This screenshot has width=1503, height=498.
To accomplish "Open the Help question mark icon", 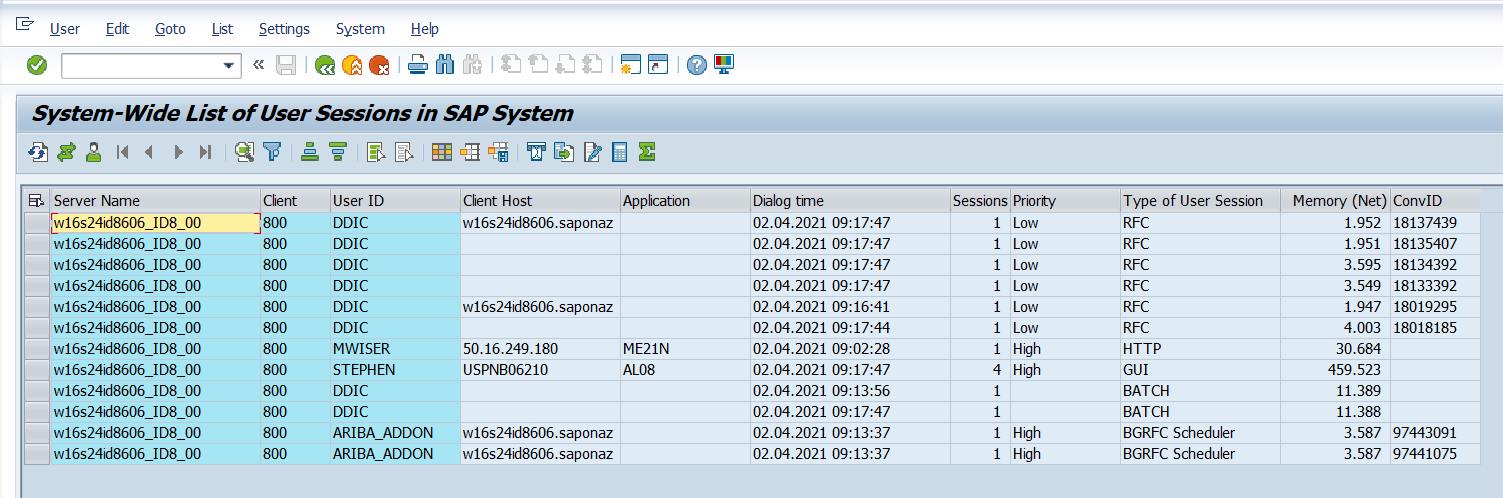I will click(x=696, y=65).
